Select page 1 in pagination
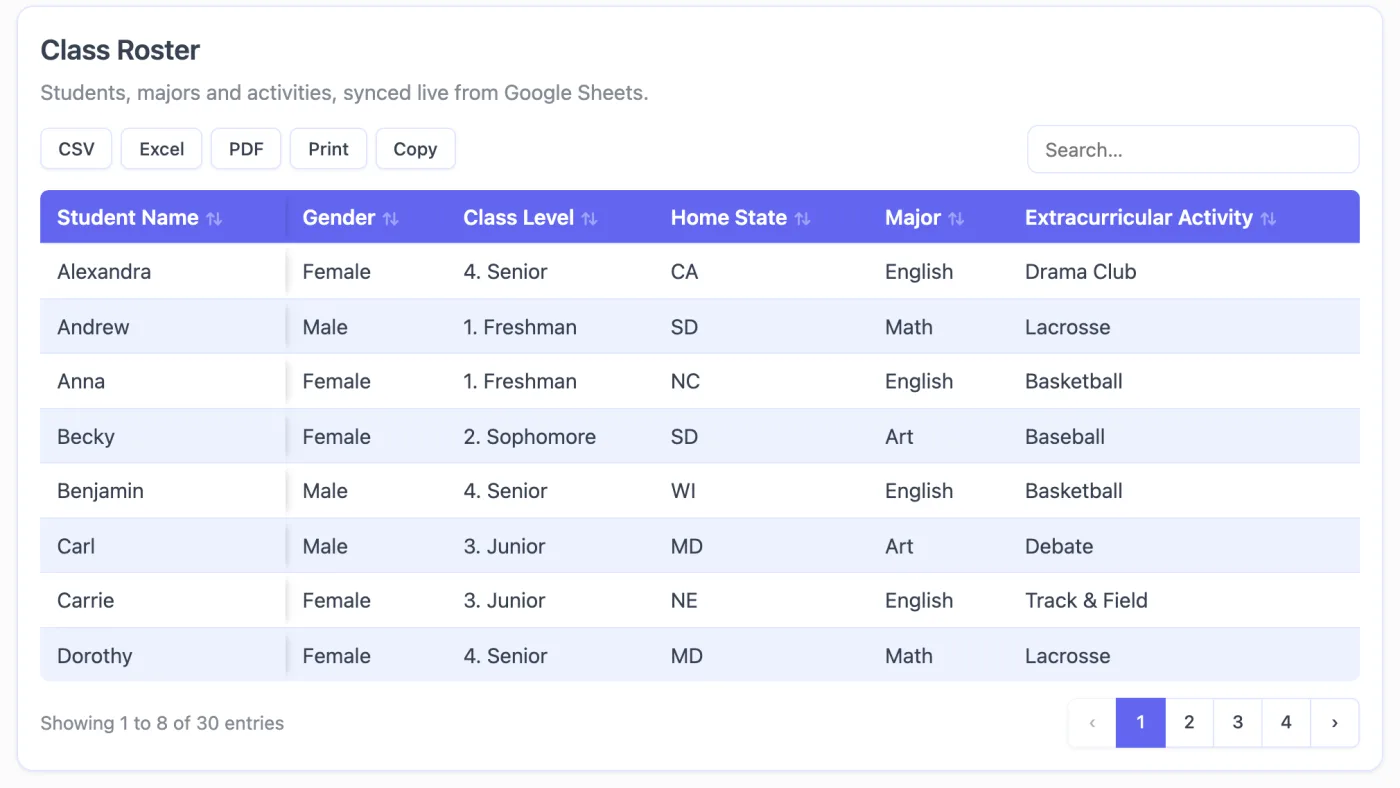This screenshot has width=1400, height=788. [1141, 723]
